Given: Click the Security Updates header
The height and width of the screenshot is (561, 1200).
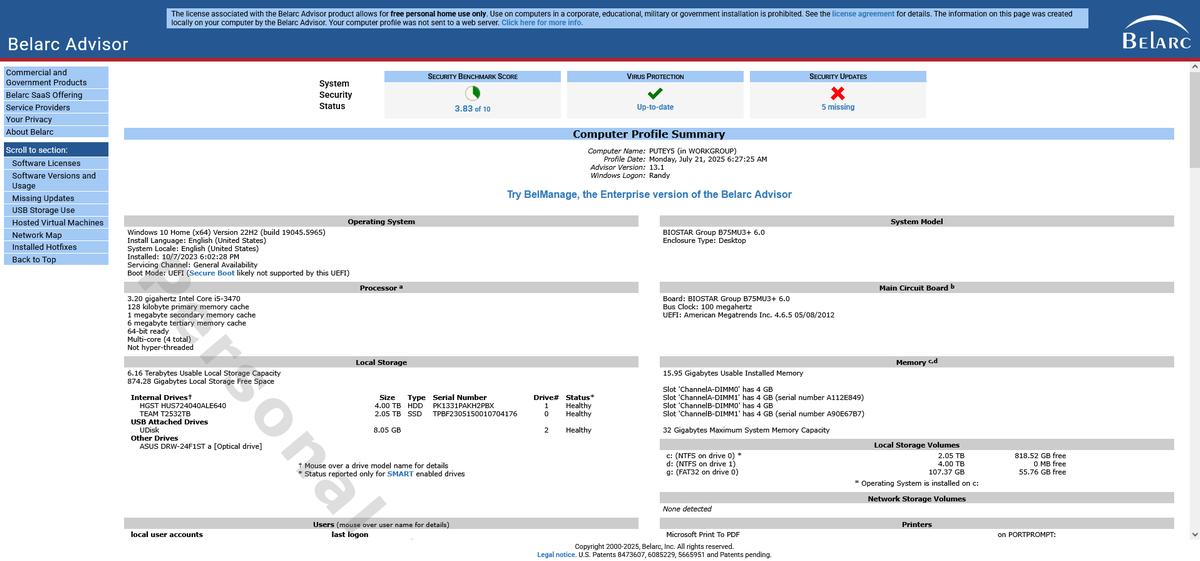Looking at the screenshot, I should (838, 76).
